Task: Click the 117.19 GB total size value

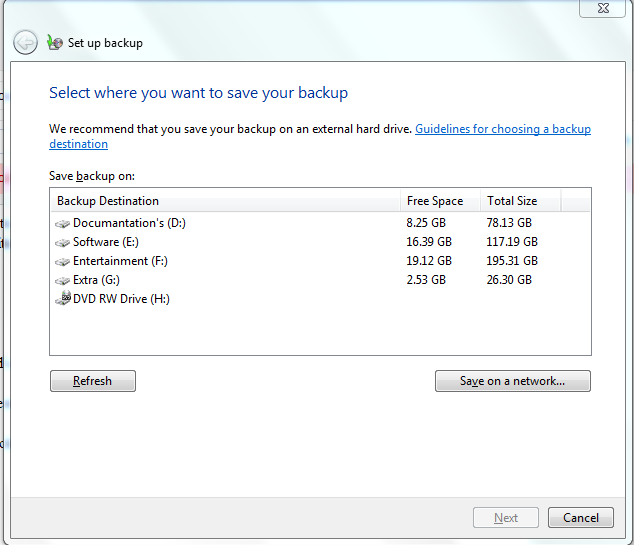Action: 512,242
